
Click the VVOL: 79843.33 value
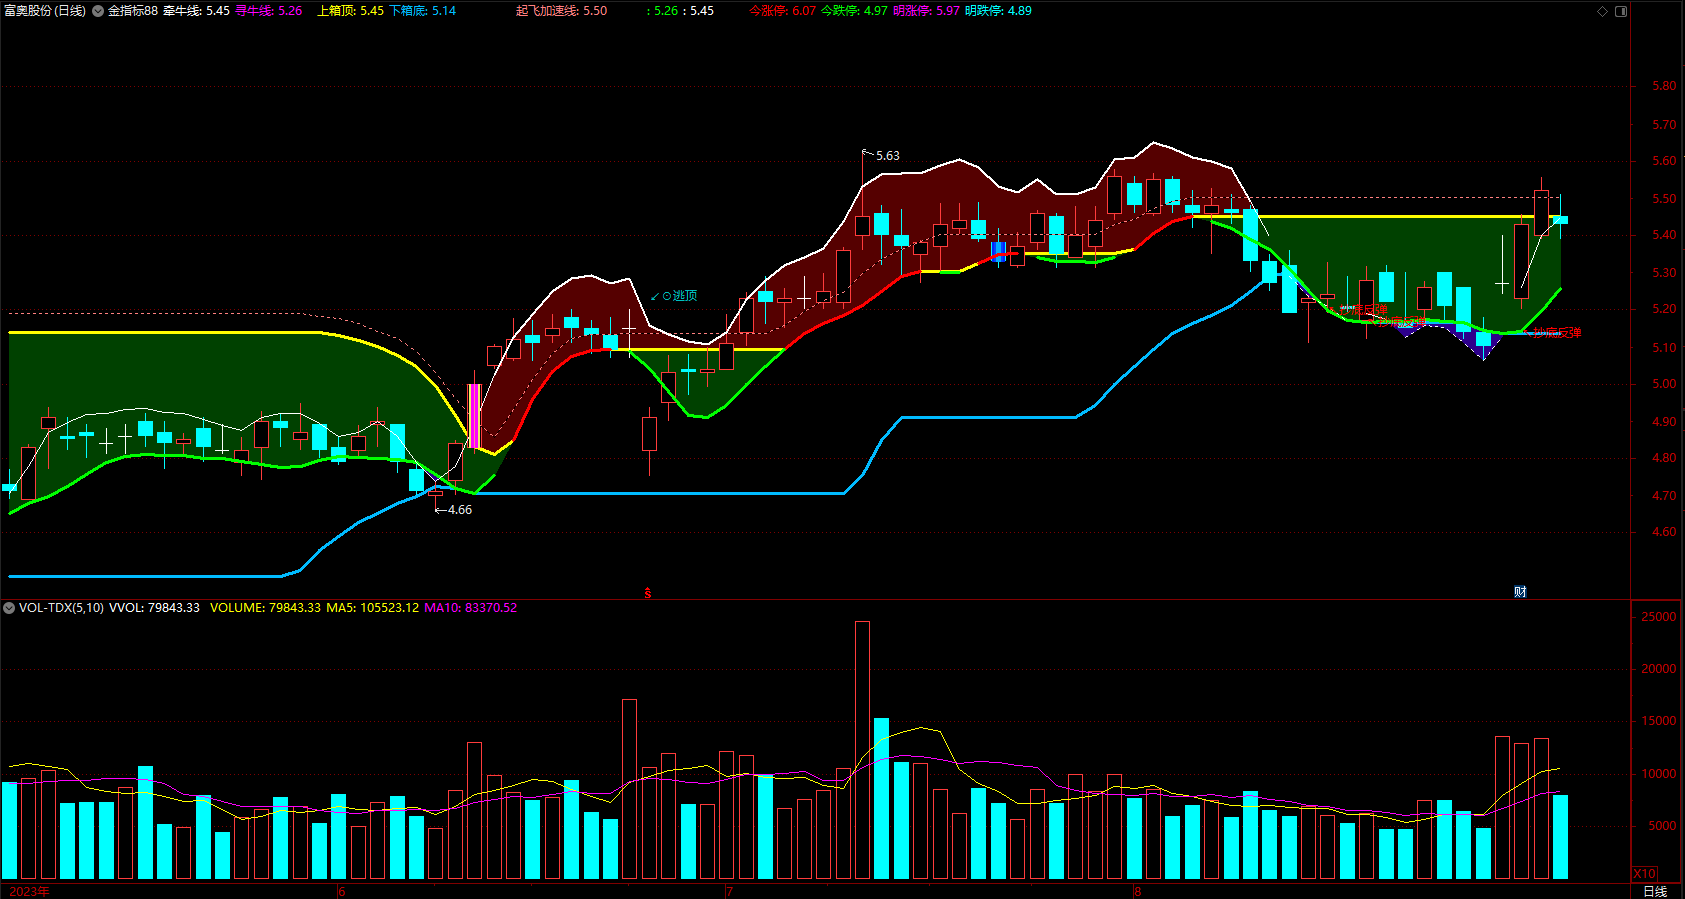tap(154, 608)
